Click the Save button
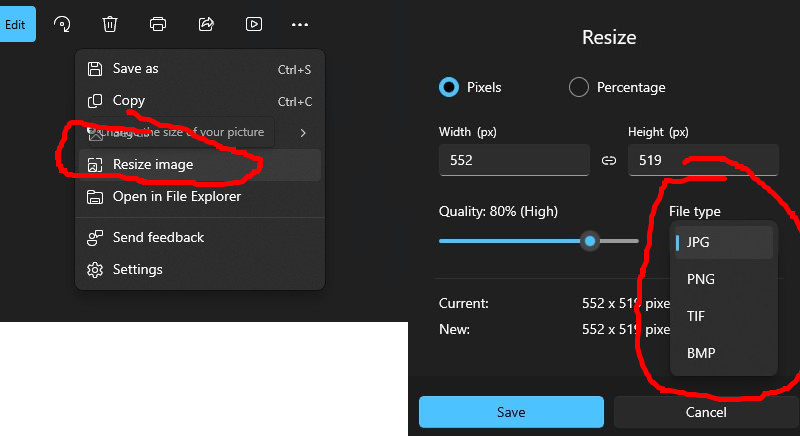 click(x=511, y=412)
